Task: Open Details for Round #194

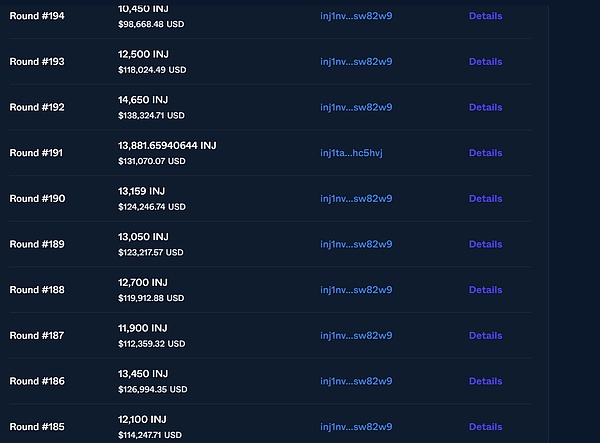Action: coord(485,16)
